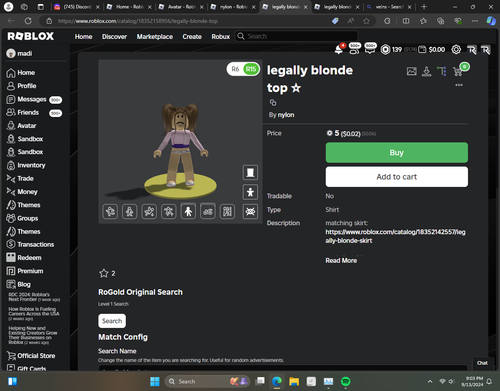Switch avatar preview to R6
This screenshot has height=391, width=500.
[x=235, y=69]
